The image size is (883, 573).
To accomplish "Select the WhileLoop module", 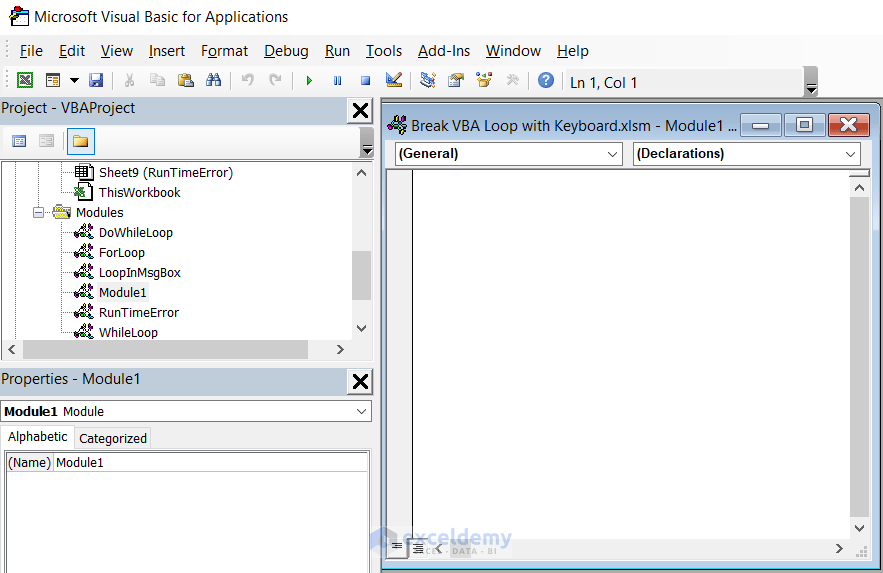I will point(128,333).
